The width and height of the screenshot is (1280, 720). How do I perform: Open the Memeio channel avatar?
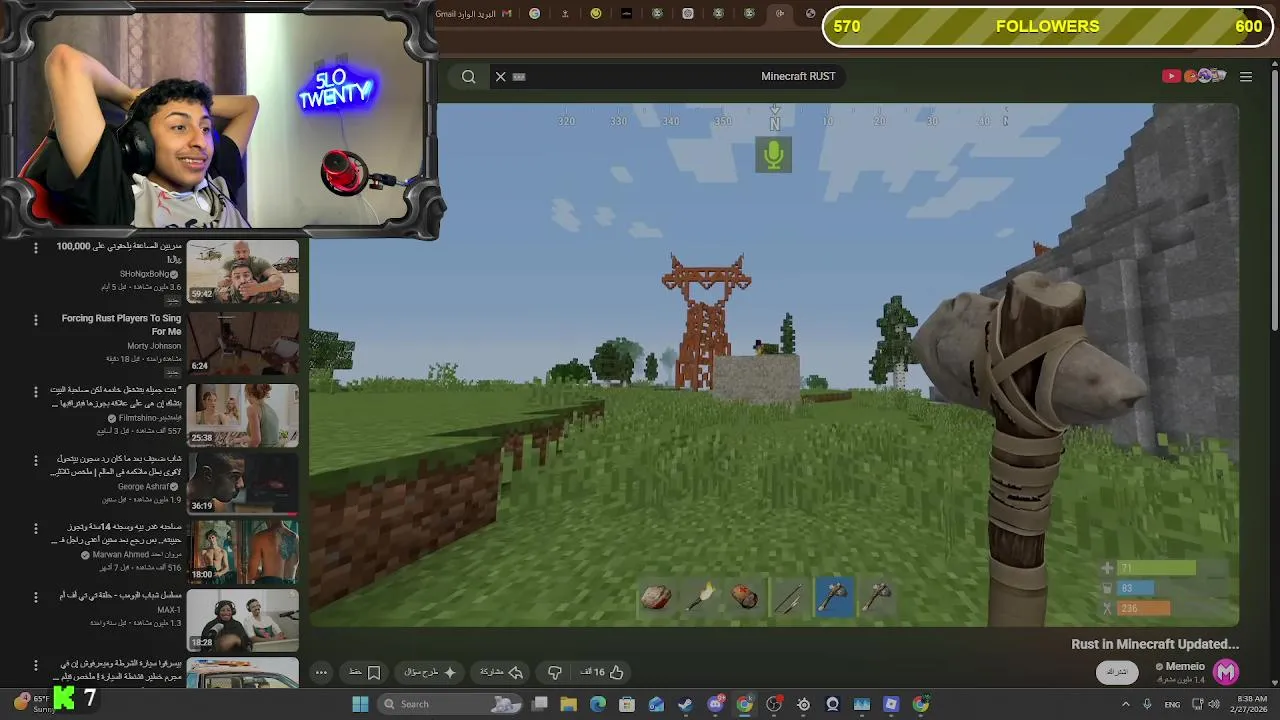1226,672
